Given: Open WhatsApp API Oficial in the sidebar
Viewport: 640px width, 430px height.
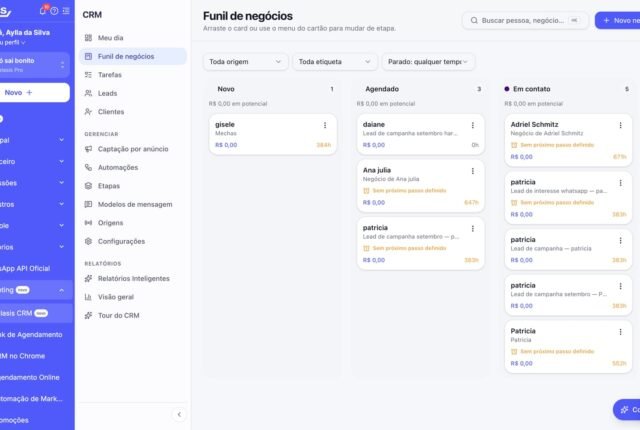Looking at the screenshot, I should coord(36,268).
